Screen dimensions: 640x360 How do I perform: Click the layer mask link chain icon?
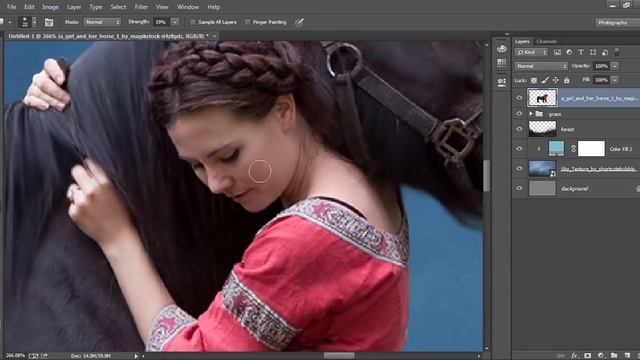point(573,149)
